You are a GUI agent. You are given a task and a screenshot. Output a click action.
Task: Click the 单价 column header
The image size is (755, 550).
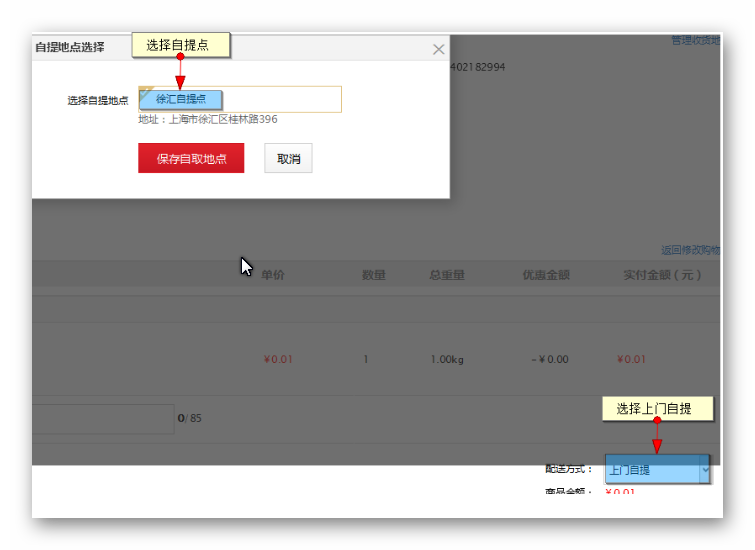point(273,275)
